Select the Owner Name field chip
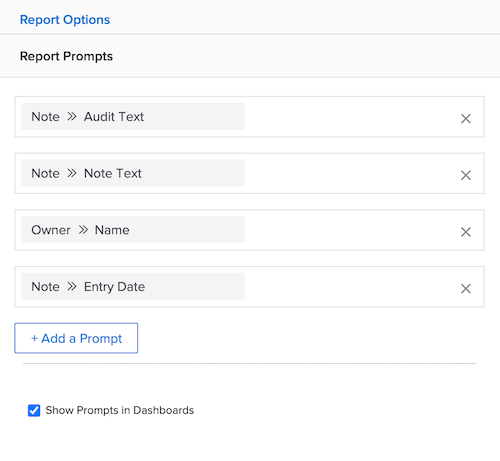Image resolution: width=500 pixels, height=461 pixels. [x=133, y=230]
